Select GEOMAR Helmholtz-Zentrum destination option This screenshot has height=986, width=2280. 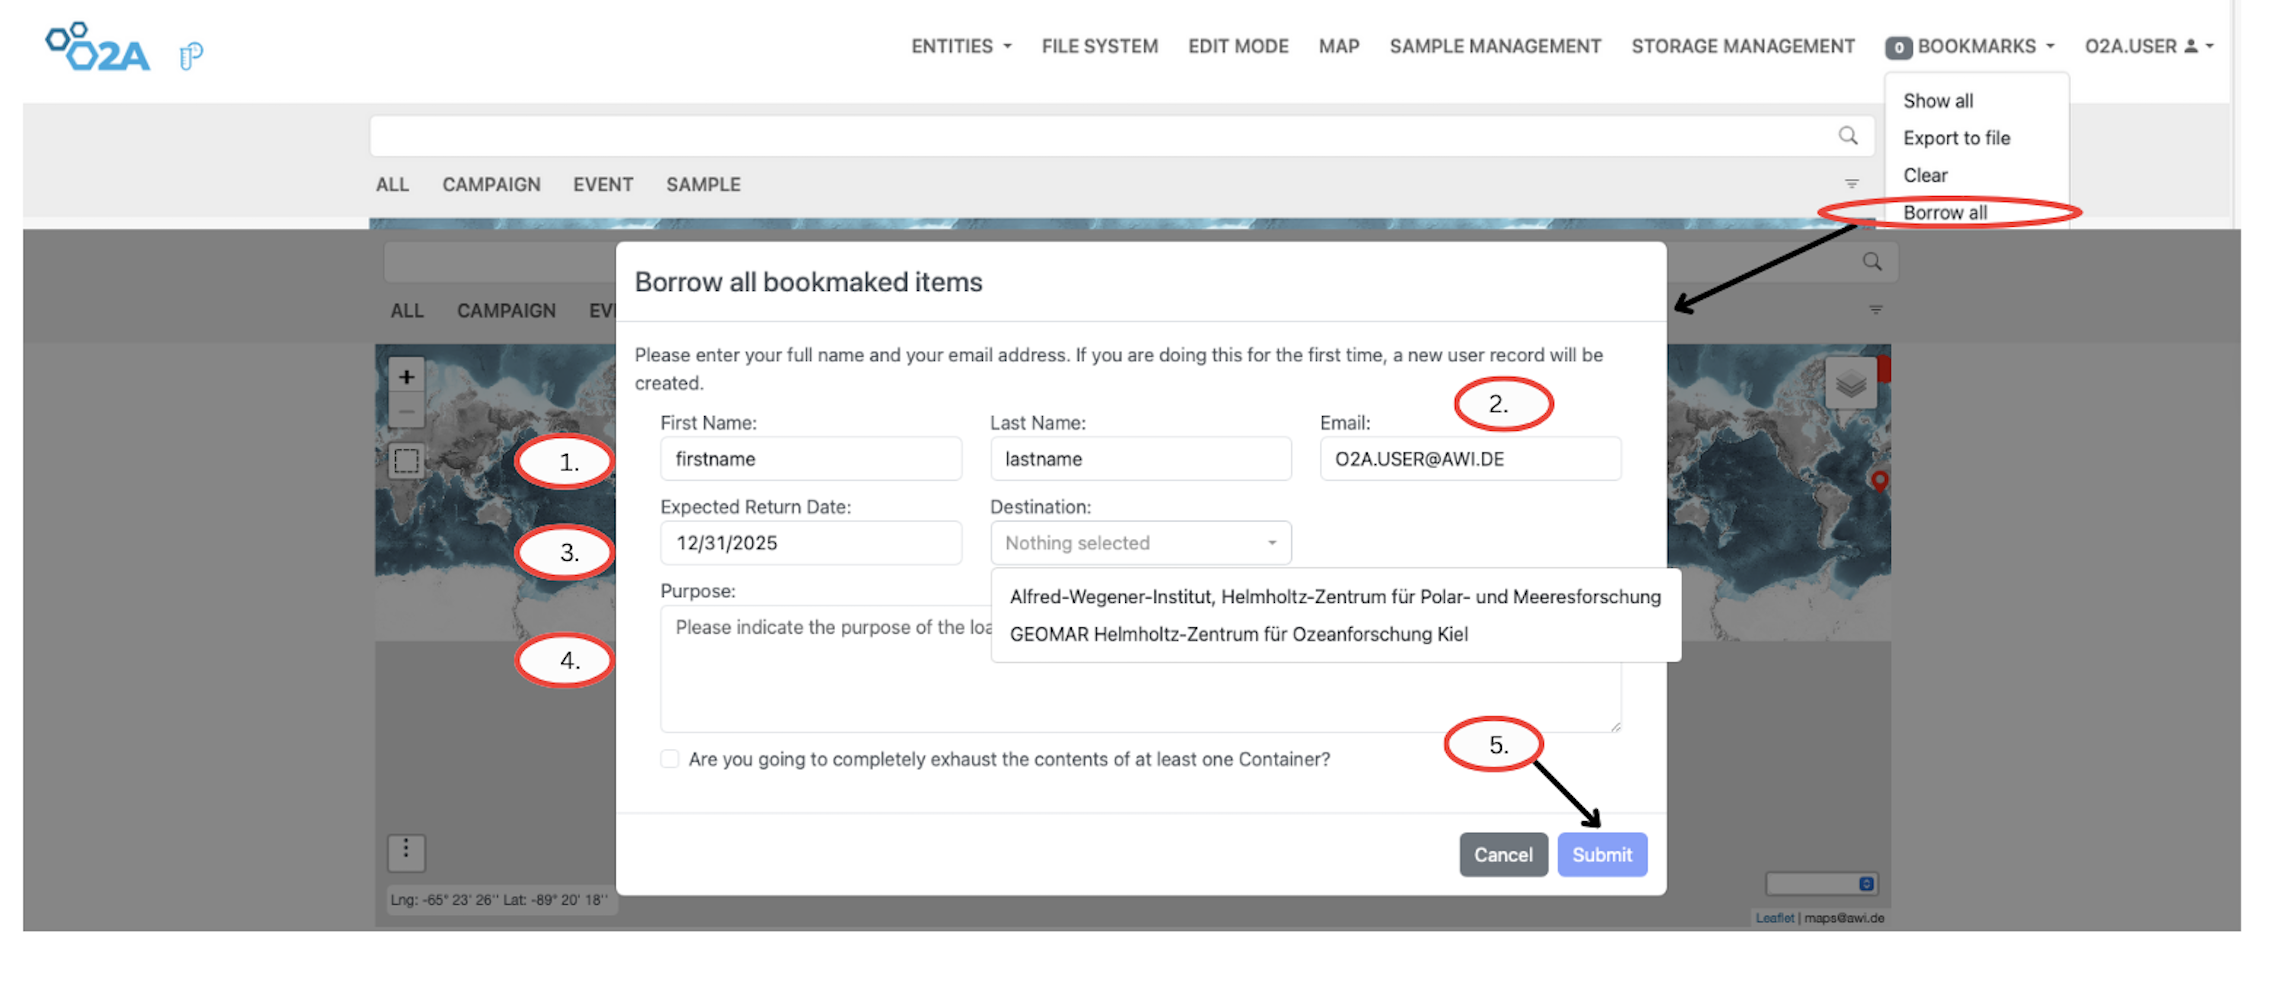pos(1238,634)
